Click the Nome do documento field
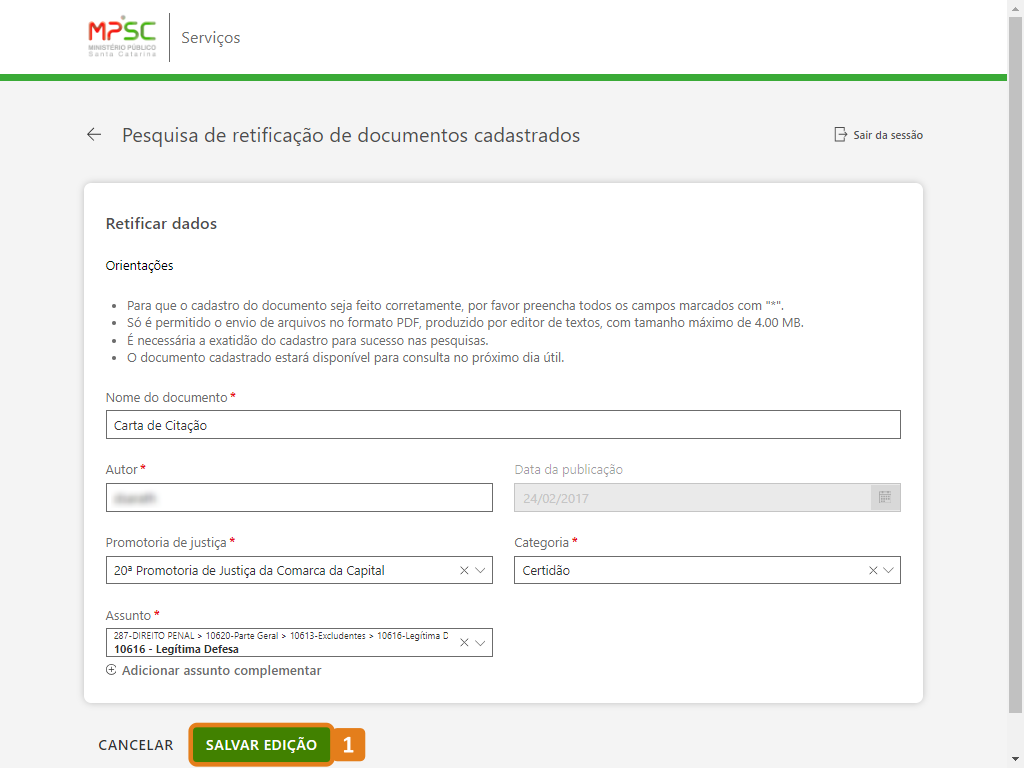The width and height of the screenshot is (1024, 768). tap(502, 425)
